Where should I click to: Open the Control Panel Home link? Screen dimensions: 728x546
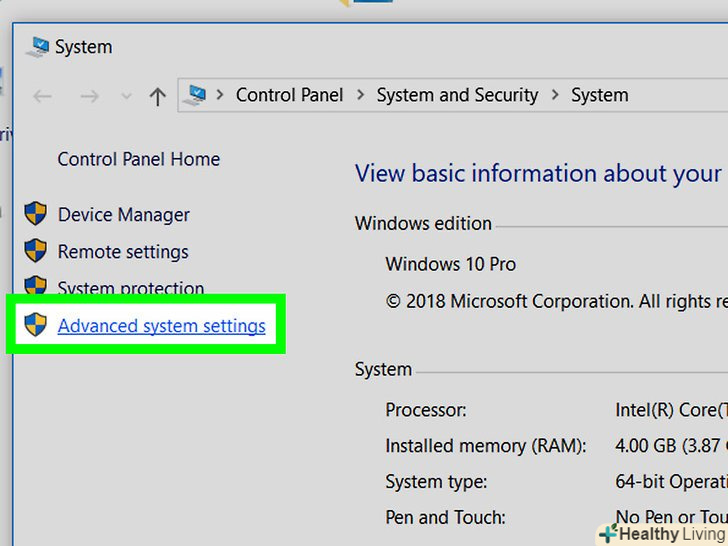point(138,159)
